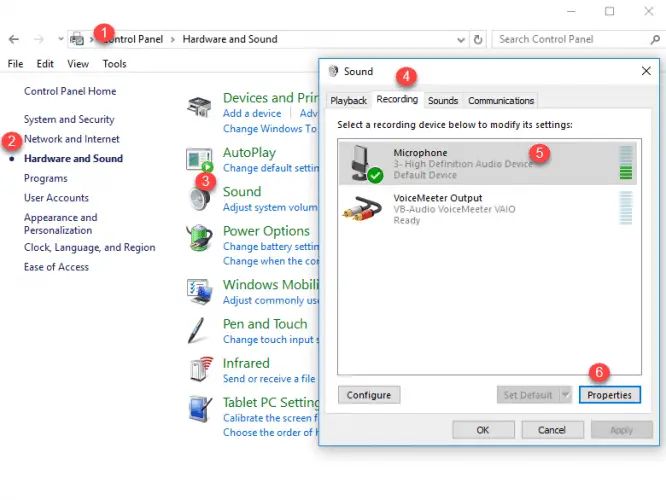Open the Tools menu
The image size is (666, 500).
click(x=114, y=64)
